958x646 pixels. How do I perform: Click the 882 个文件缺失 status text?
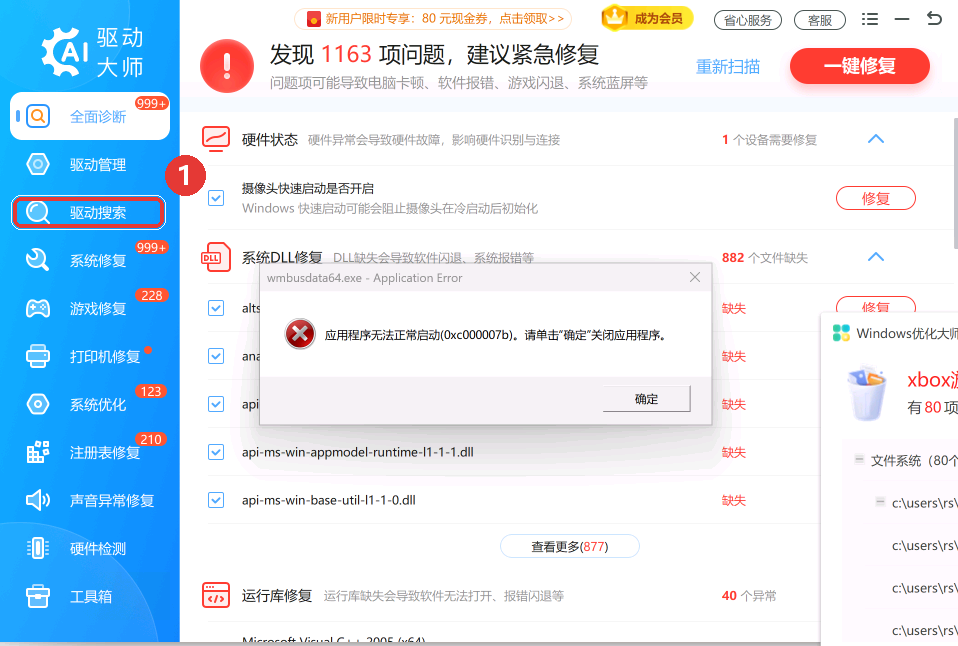point(764,257)
